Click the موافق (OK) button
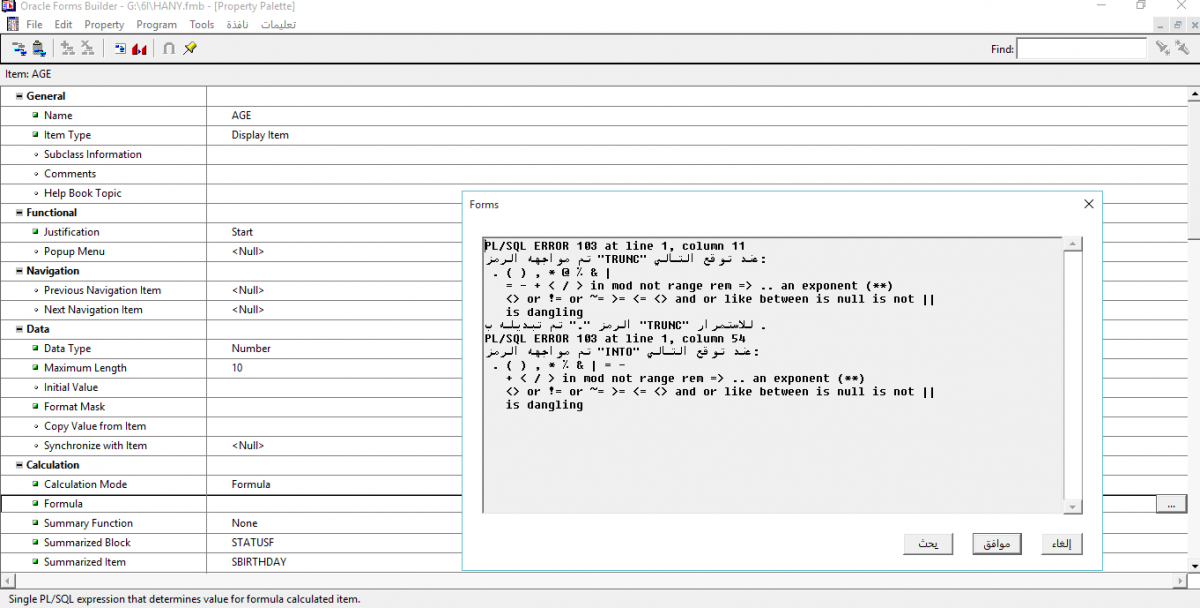Screen dimensions: 1200x608 pyautogui.click(x=997, y=544)
